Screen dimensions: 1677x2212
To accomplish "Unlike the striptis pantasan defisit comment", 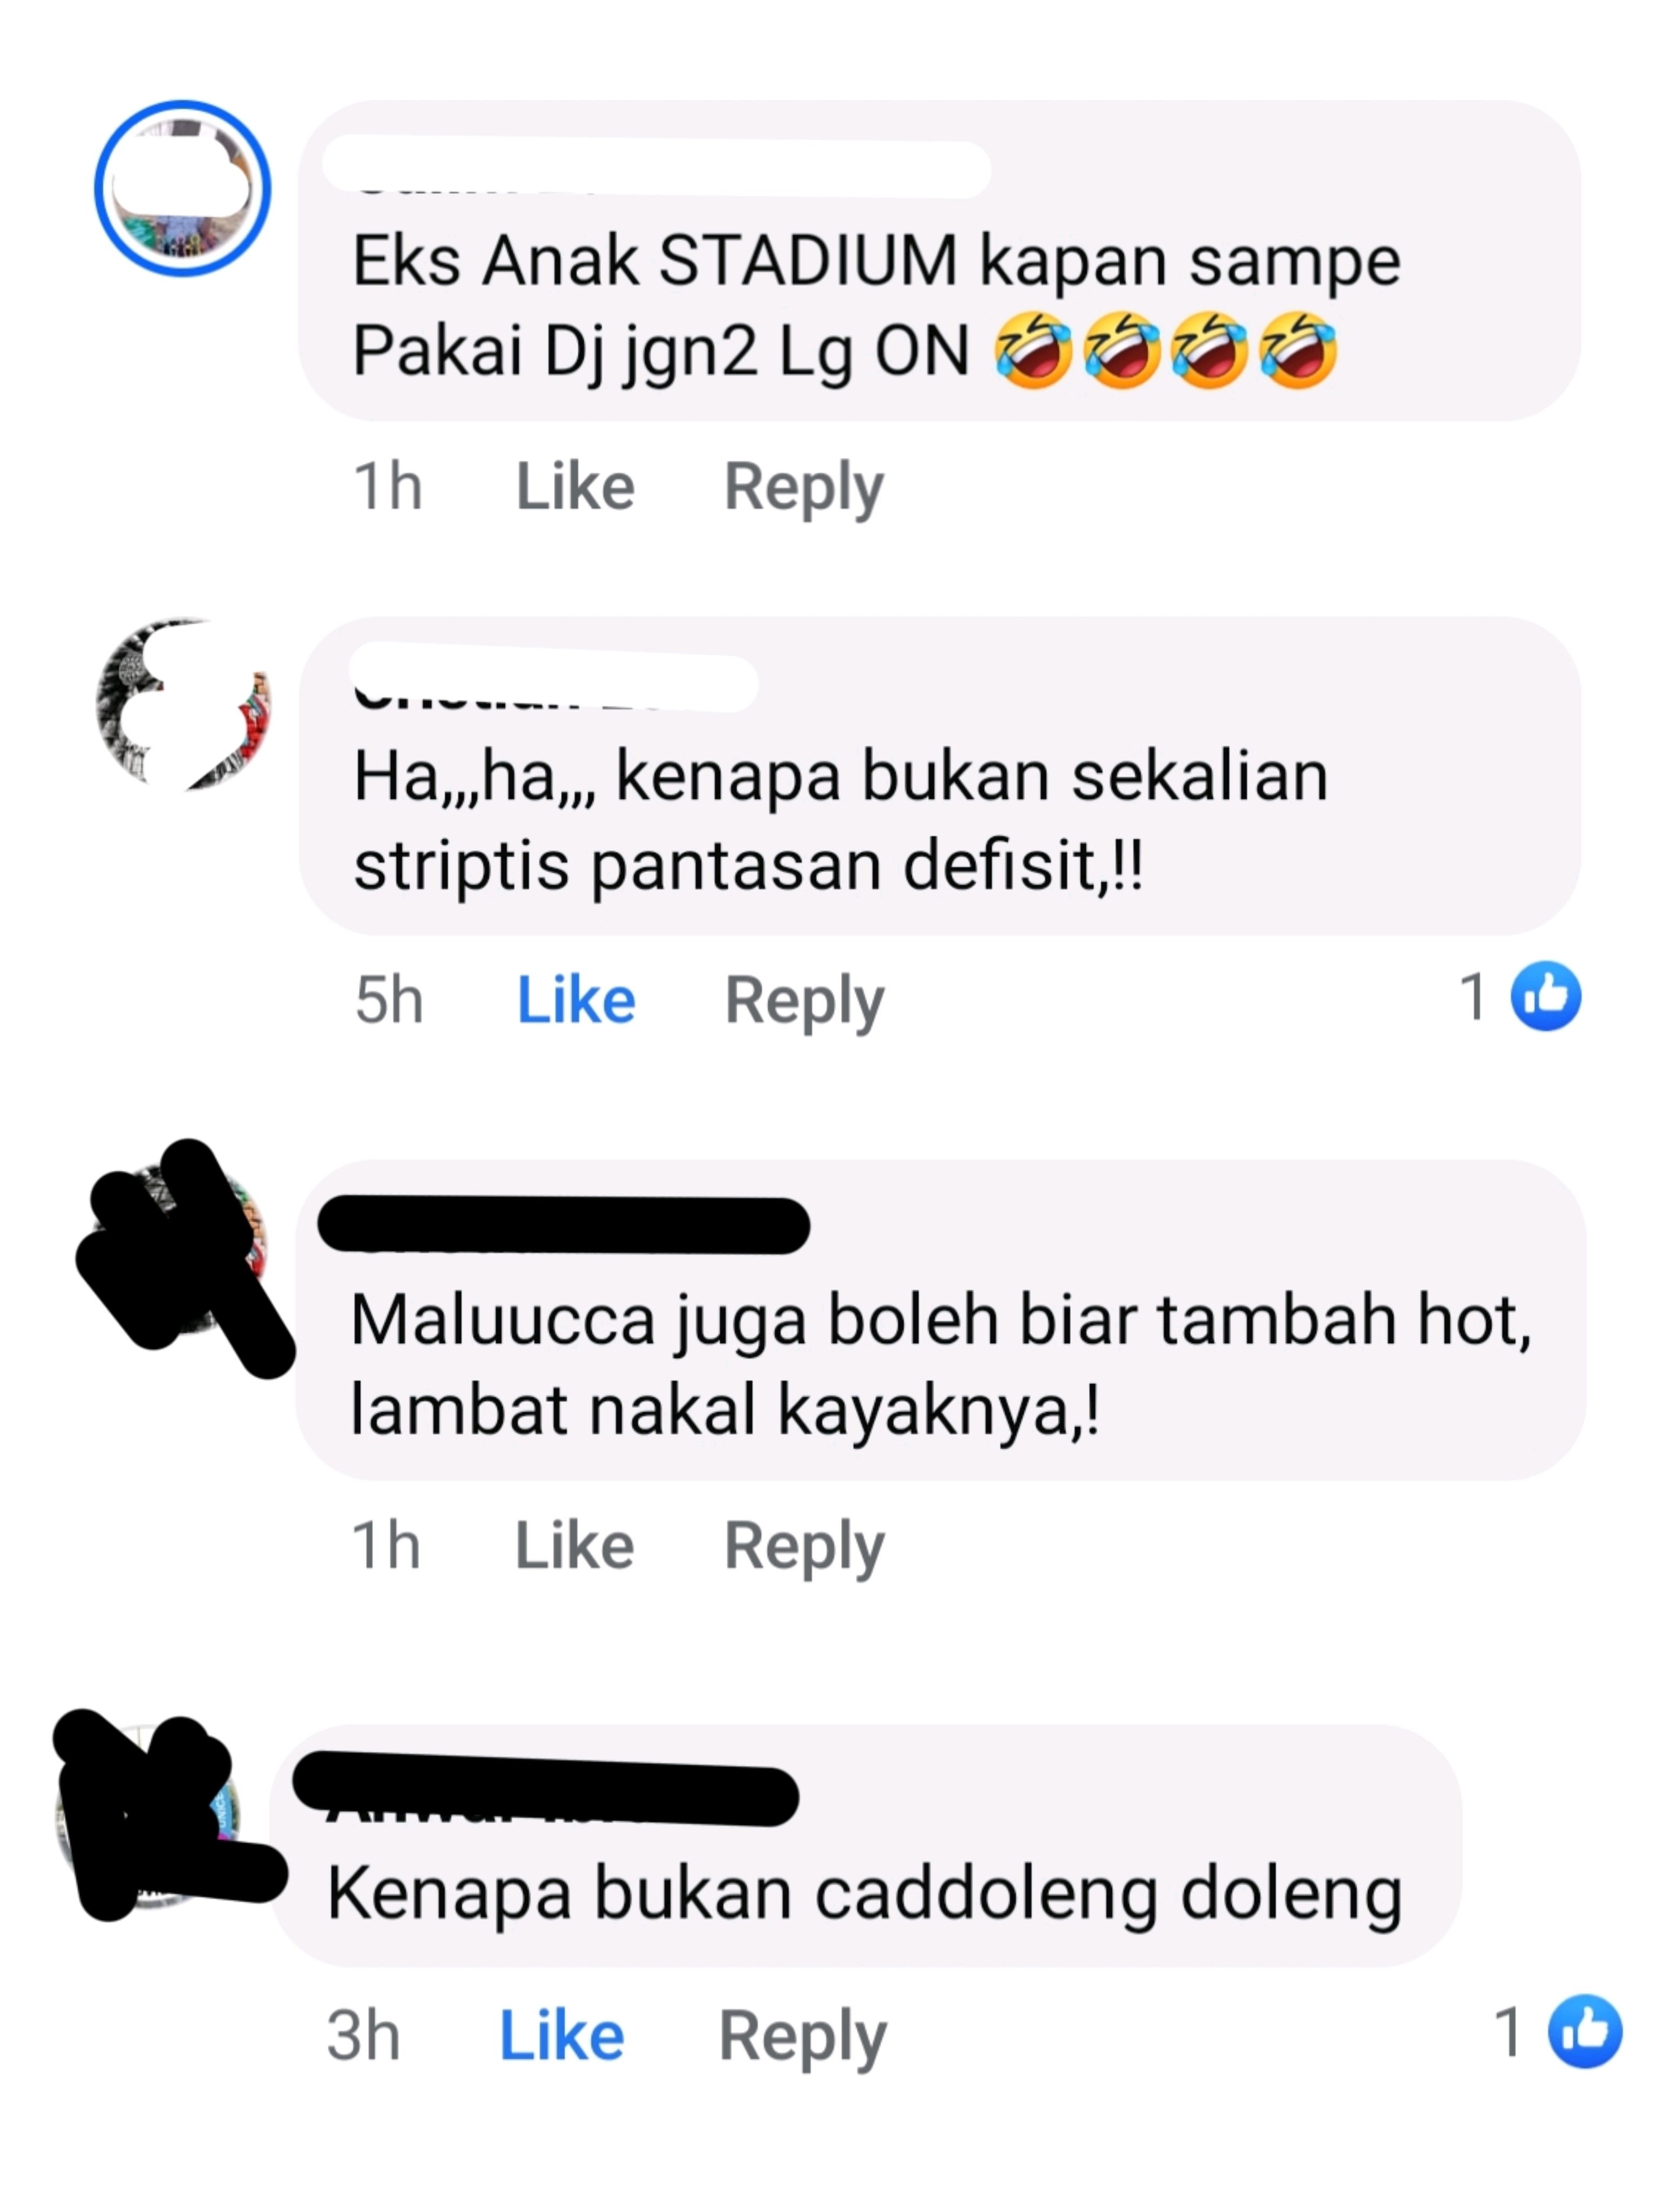I will (x=576, y=1000).
